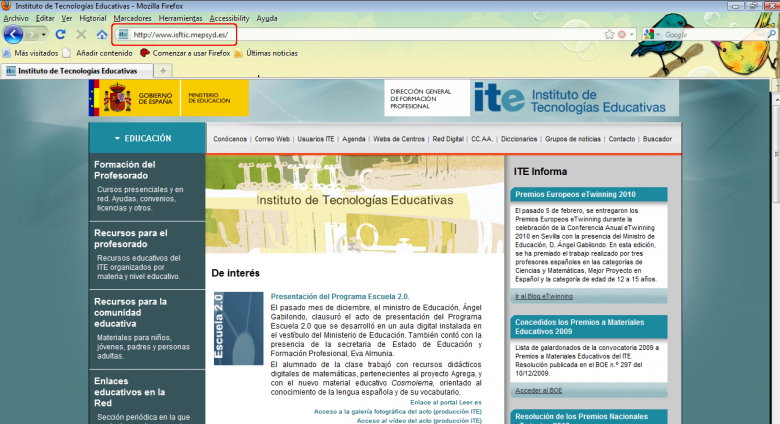Open the Agenda nav link
This screenshot has width=780, height=424.
354,139
